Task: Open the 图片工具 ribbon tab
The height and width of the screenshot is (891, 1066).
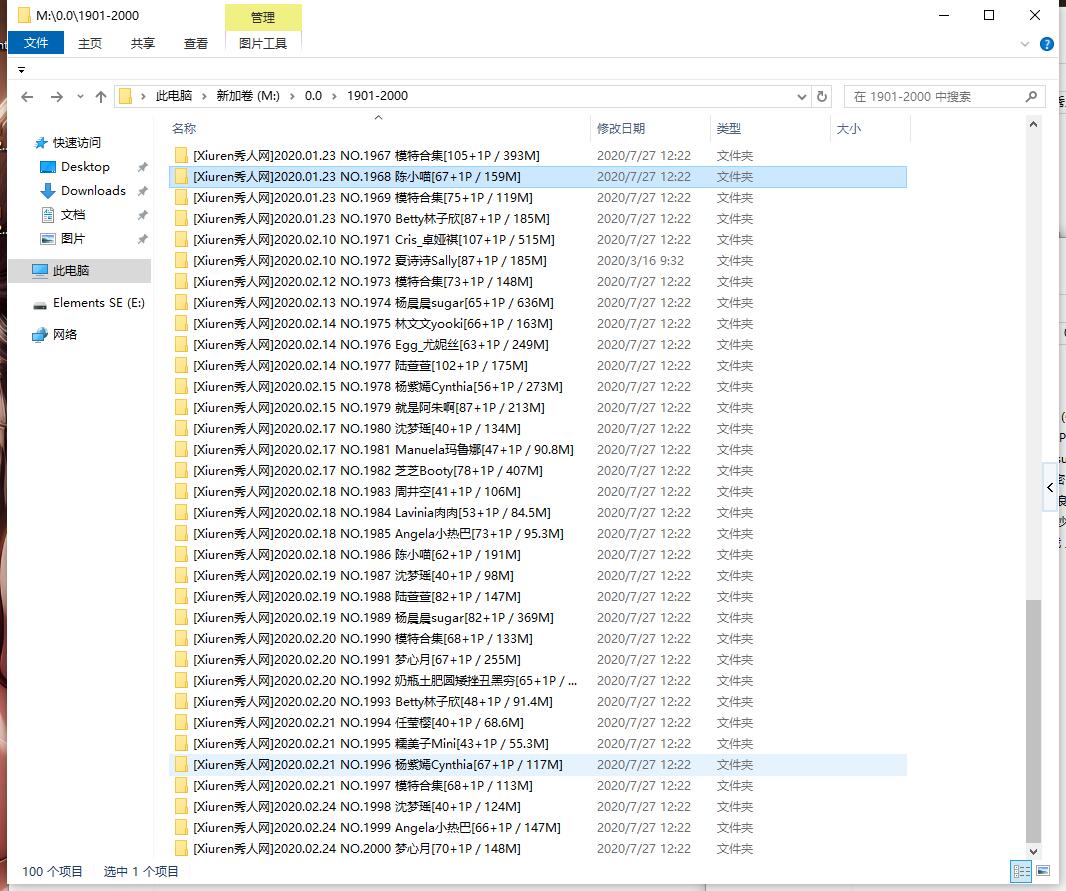Action: 262,43
